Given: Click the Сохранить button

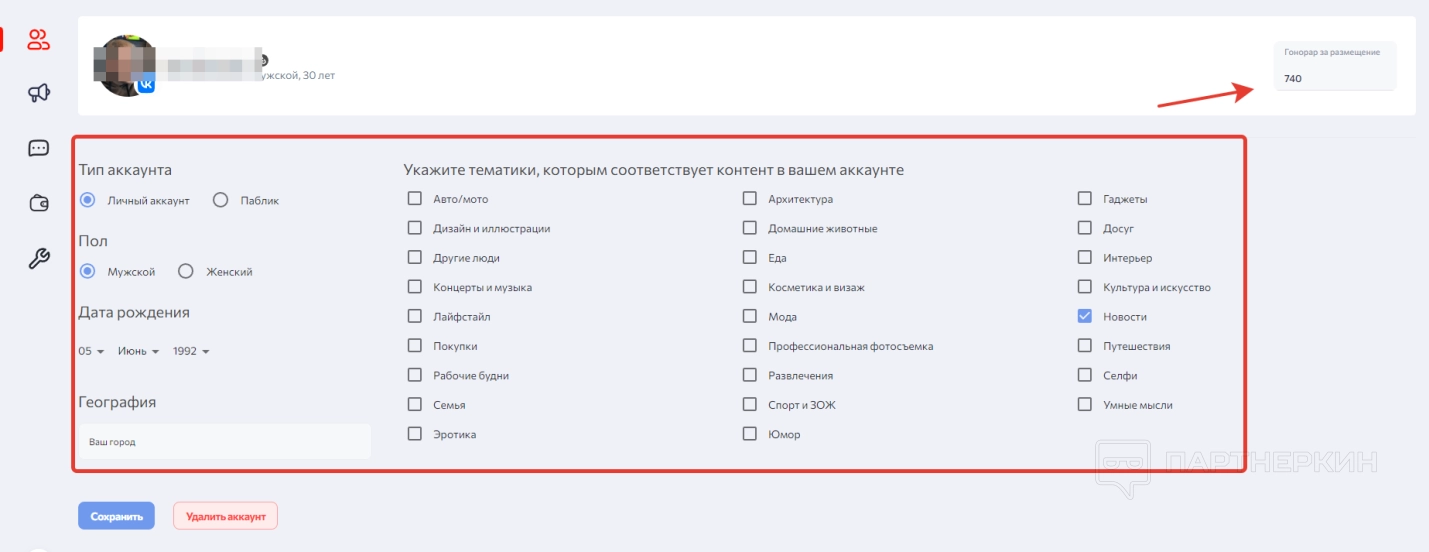Looking at the screenshot, I should click(x=116, y=516).
